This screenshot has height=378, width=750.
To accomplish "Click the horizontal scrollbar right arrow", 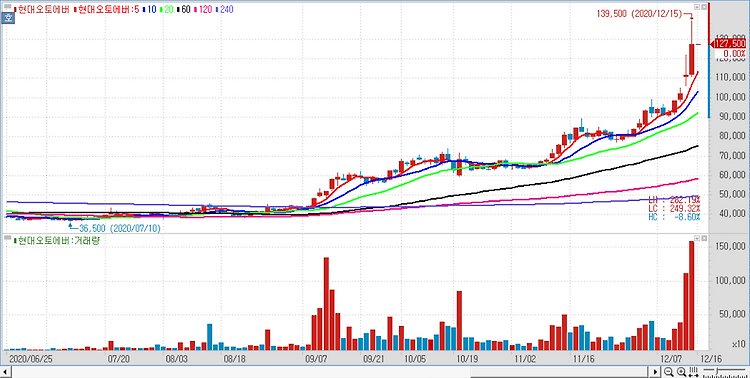I will coord(656,372).
